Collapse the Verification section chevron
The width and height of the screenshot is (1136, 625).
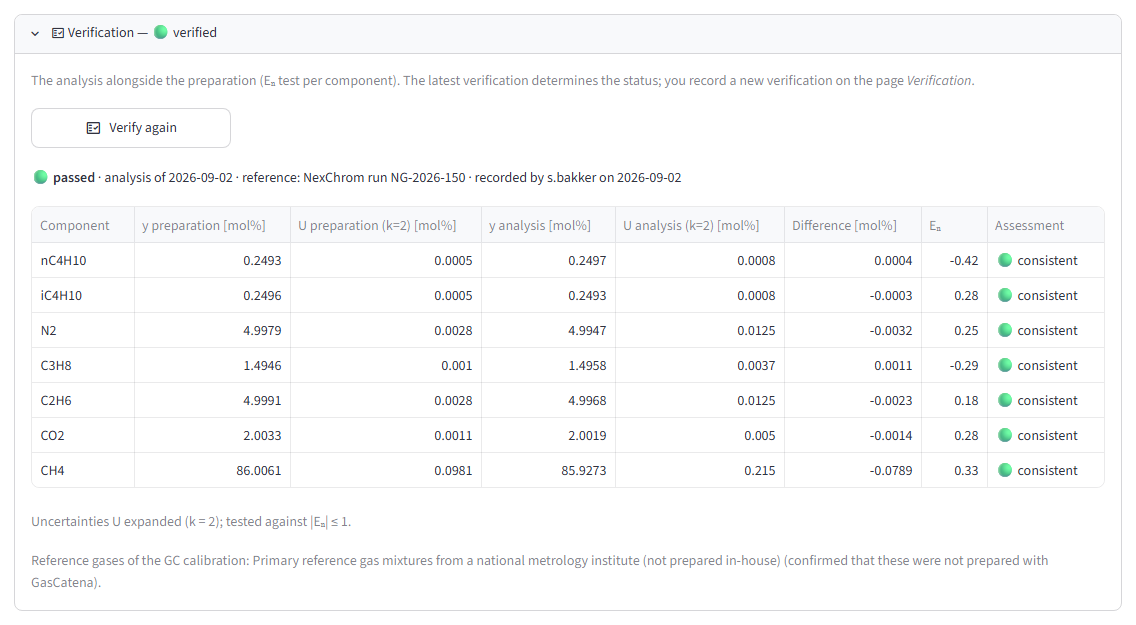pyautogui.click(x=35, y=33)
